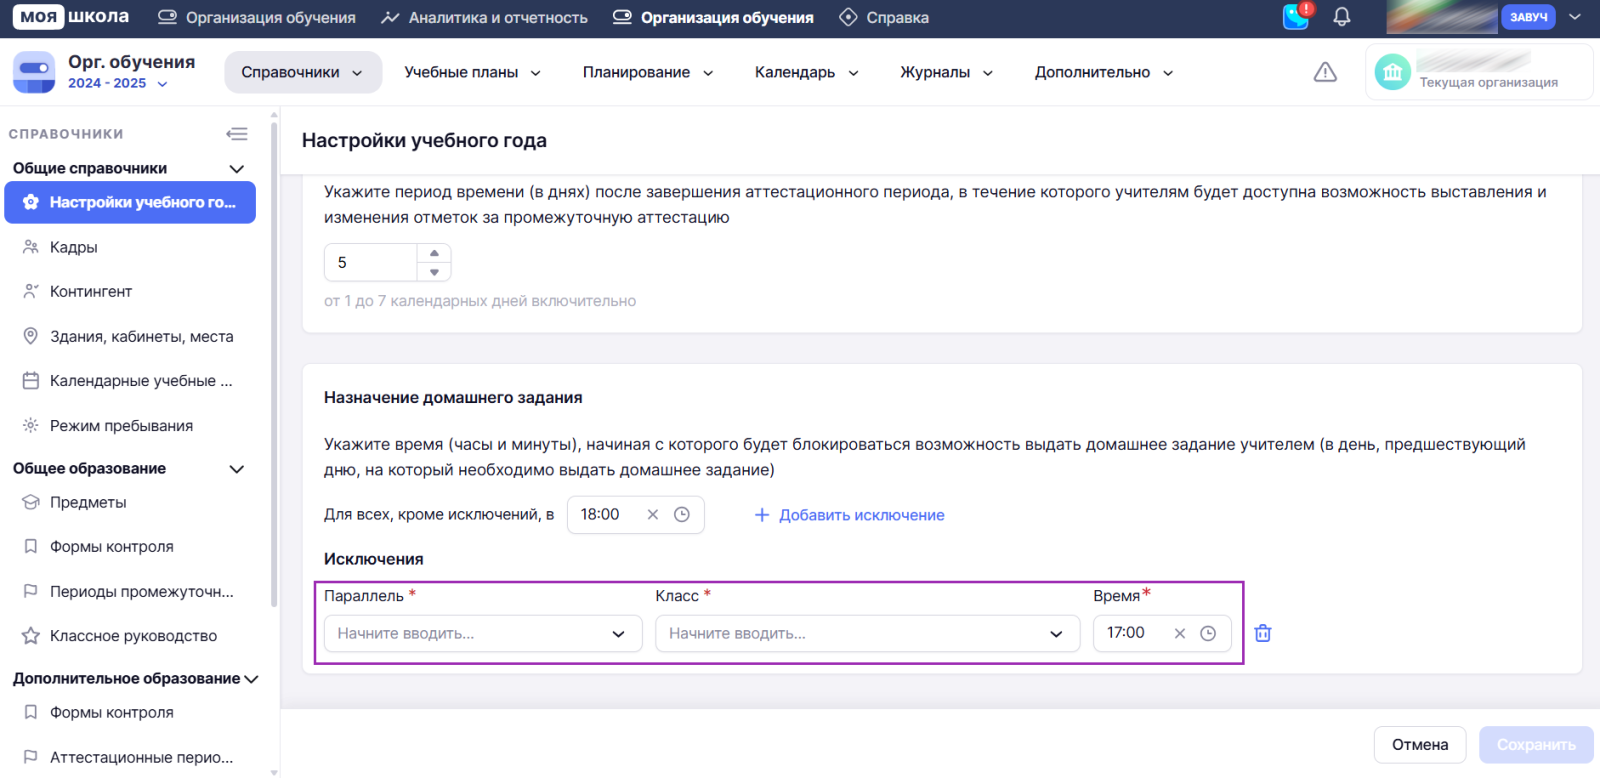1600x778 pixels.
Task: Click the blue chat messages icon
Action: (x=1296, y=17)
